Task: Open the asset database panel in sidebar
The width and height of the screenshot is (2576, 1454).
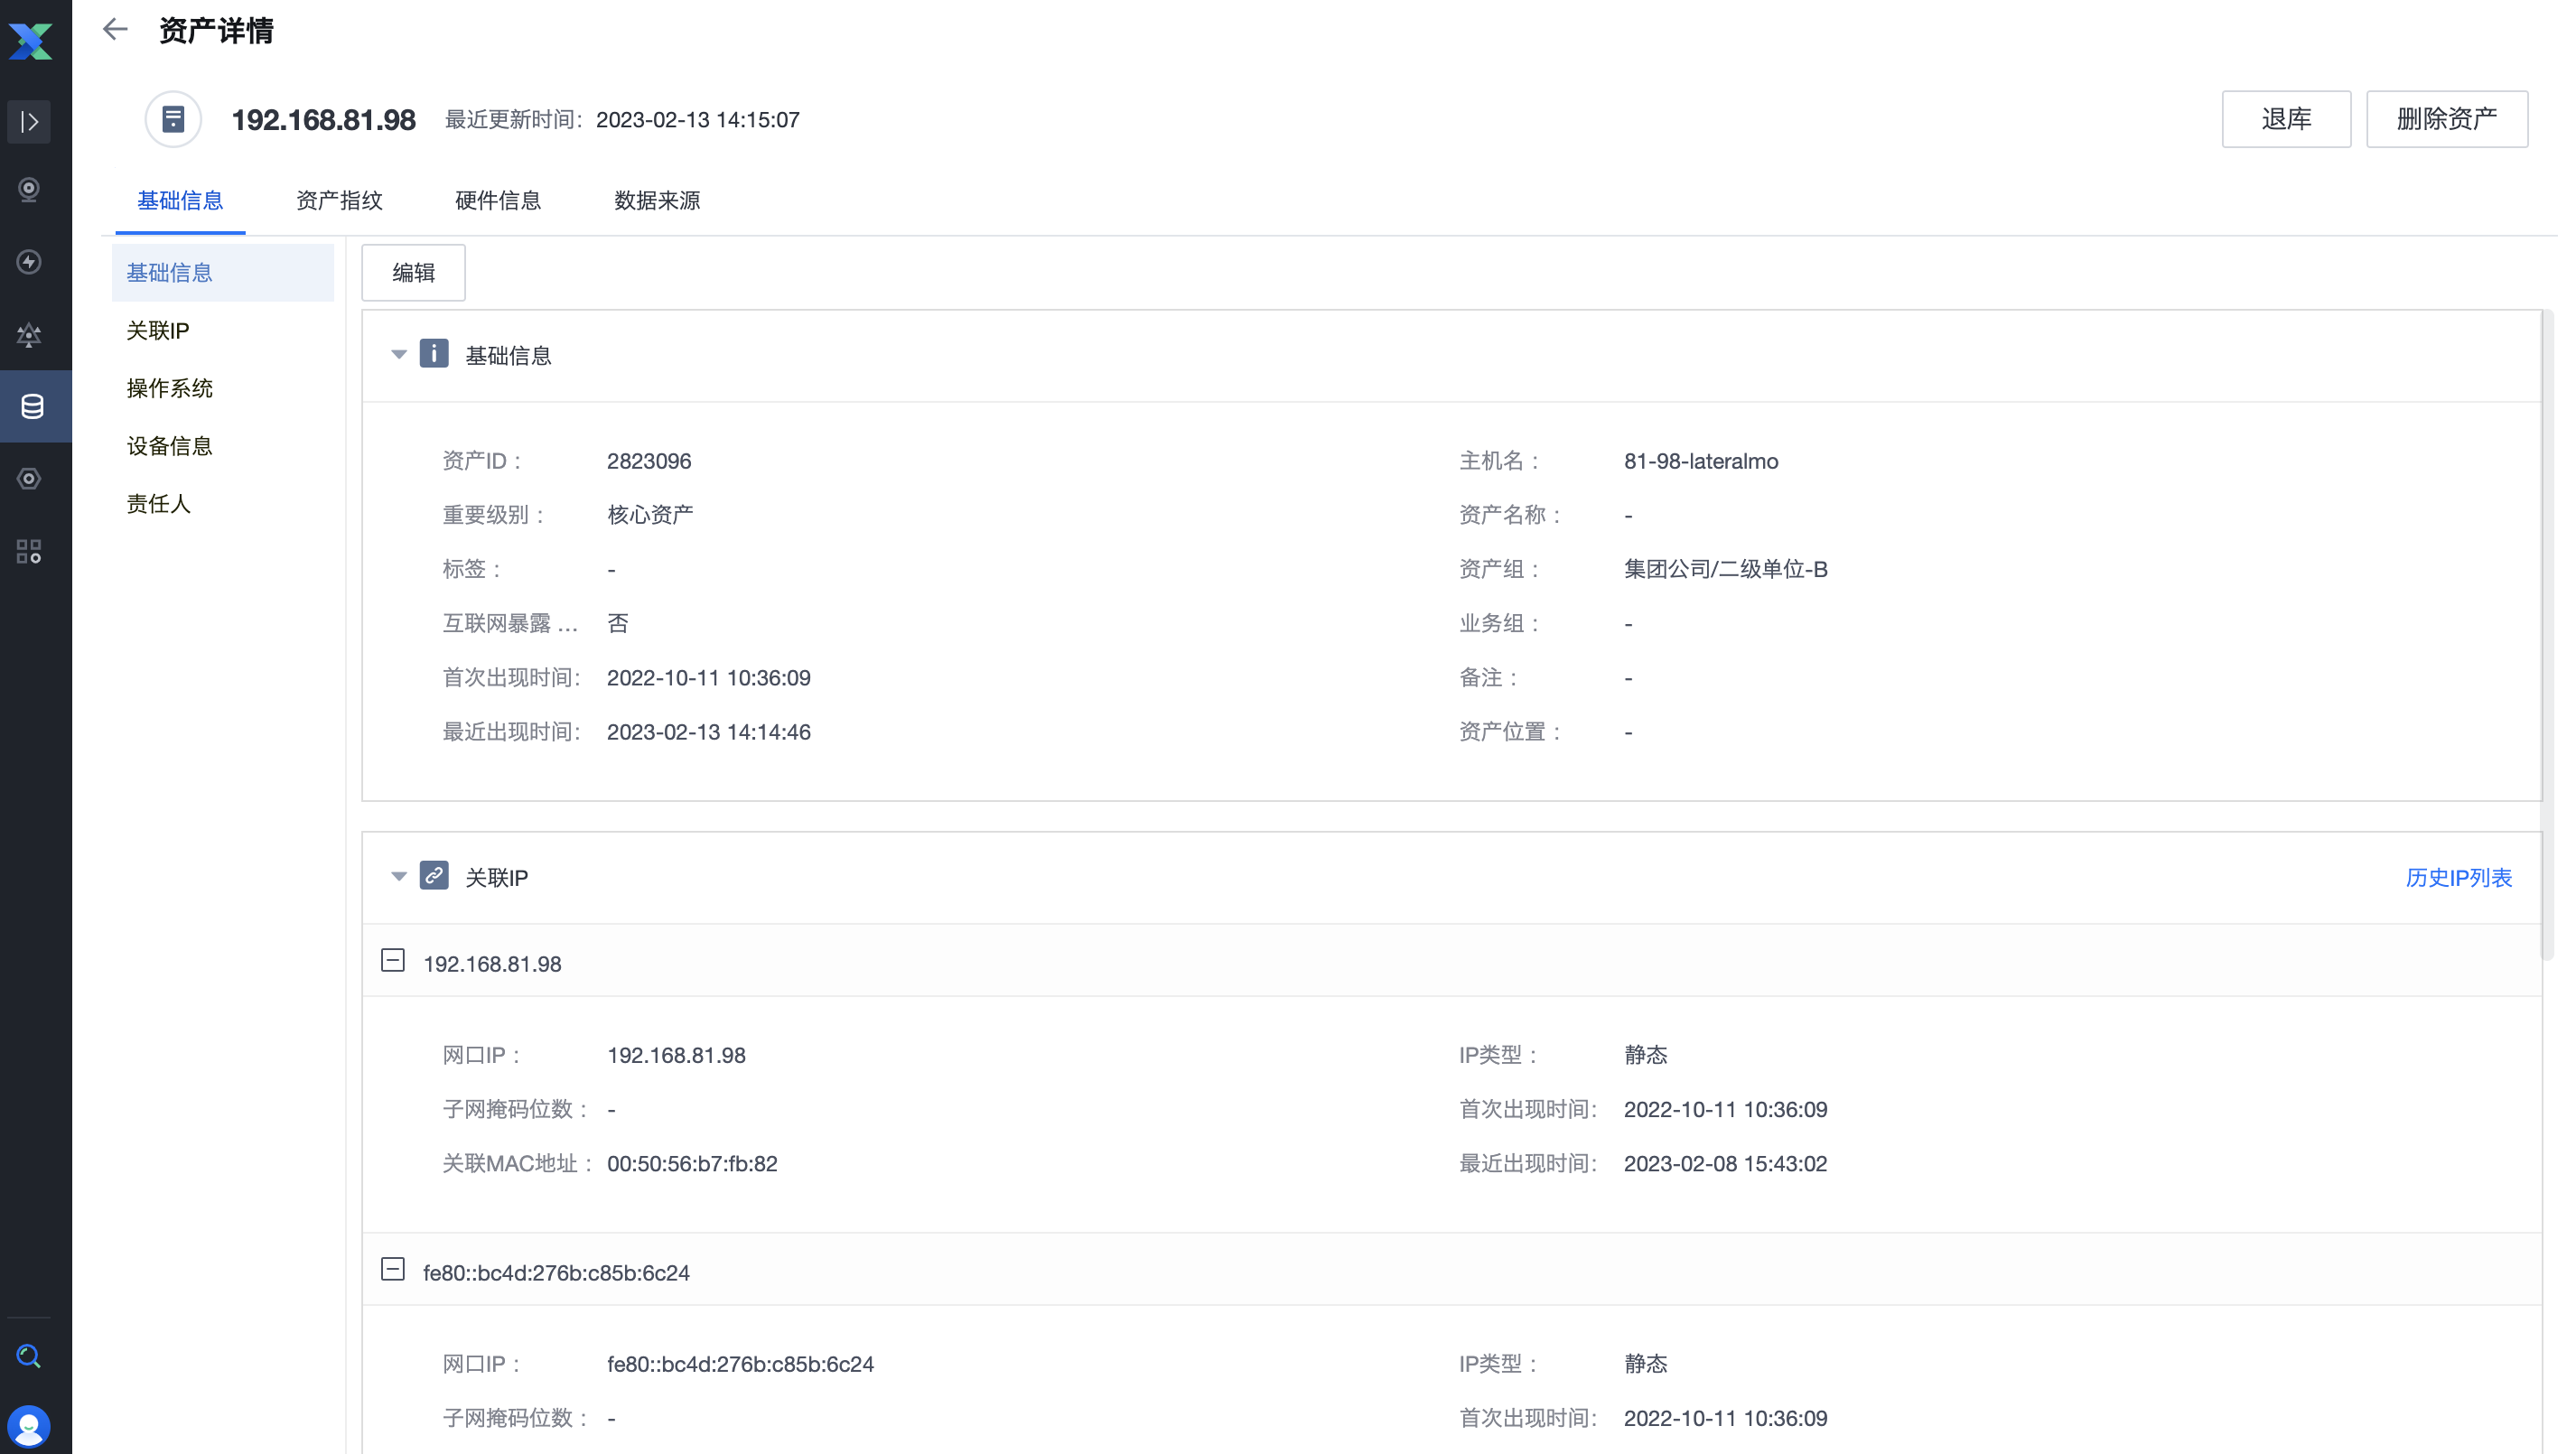Action: 29,406
